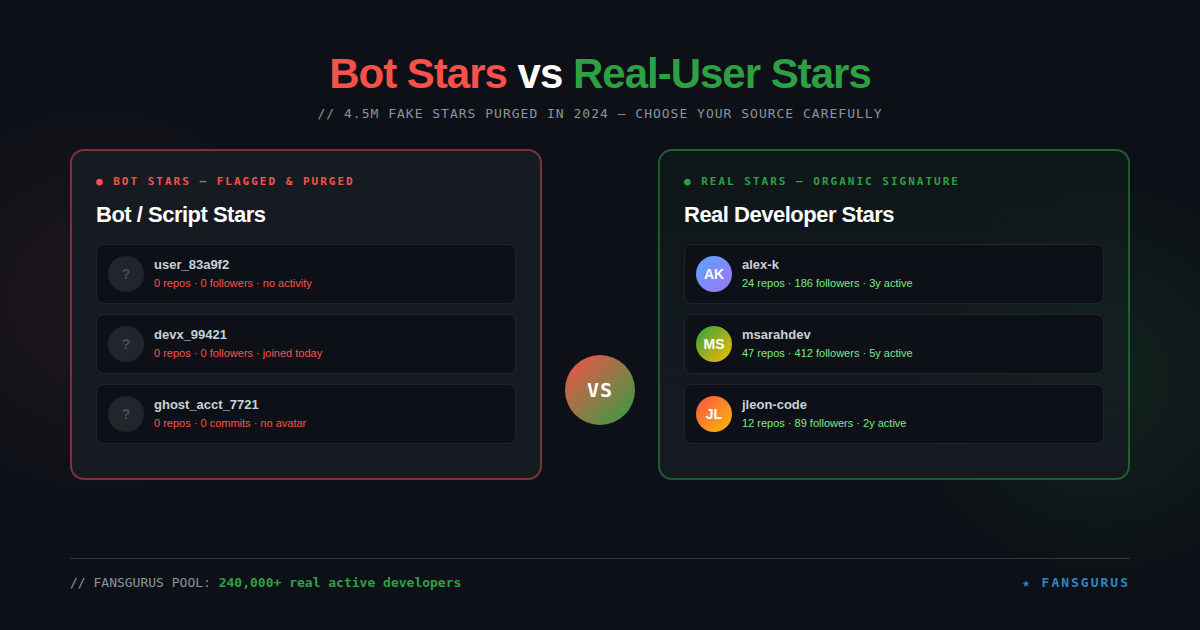Image resolution: width=1200 pixels, height=630 pixels.
Task: Open the FANSGURUS link
Action: (x=1085, y=582)
